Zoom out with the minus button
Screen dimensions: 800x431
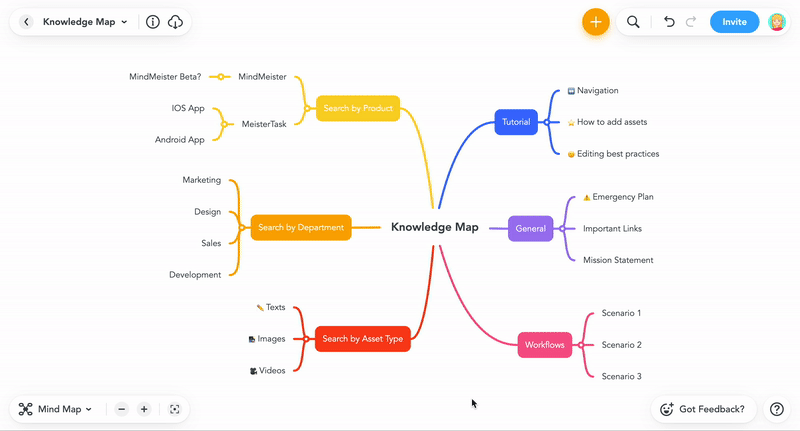[x=121, y=409]
